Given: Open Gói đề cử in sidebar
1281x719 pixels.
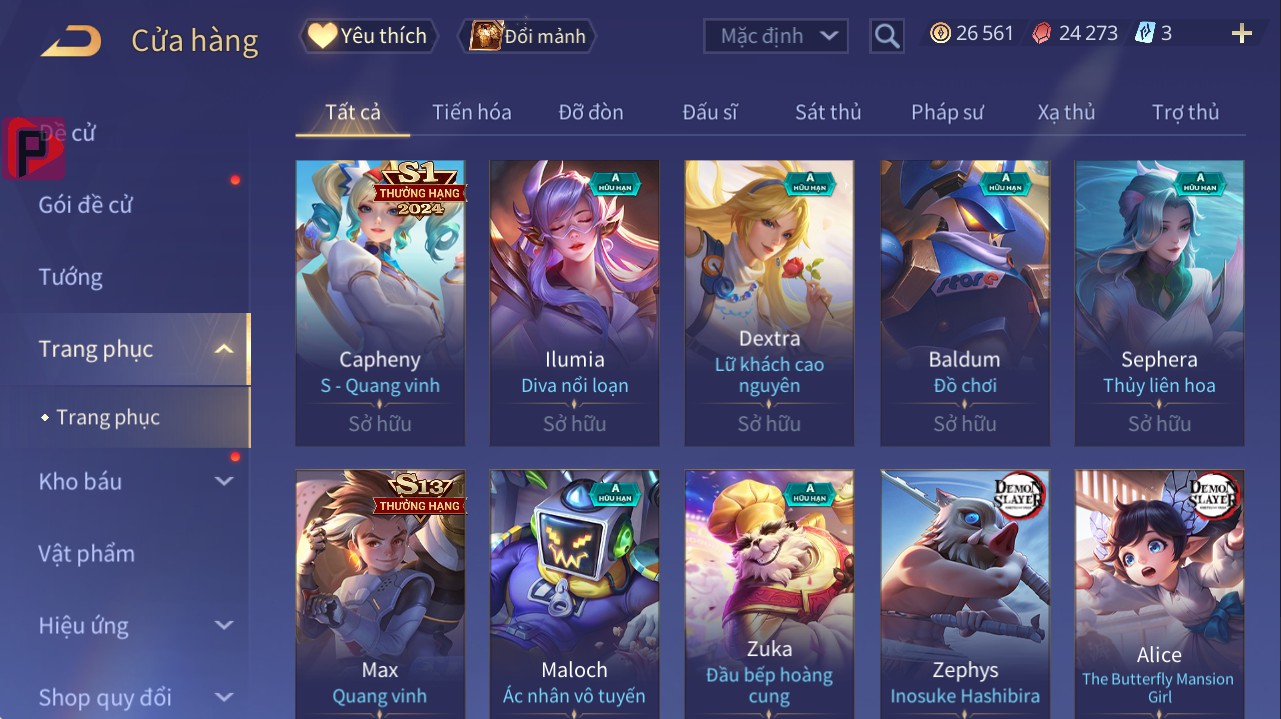Looking at the screenshot, I should point(86,205).
